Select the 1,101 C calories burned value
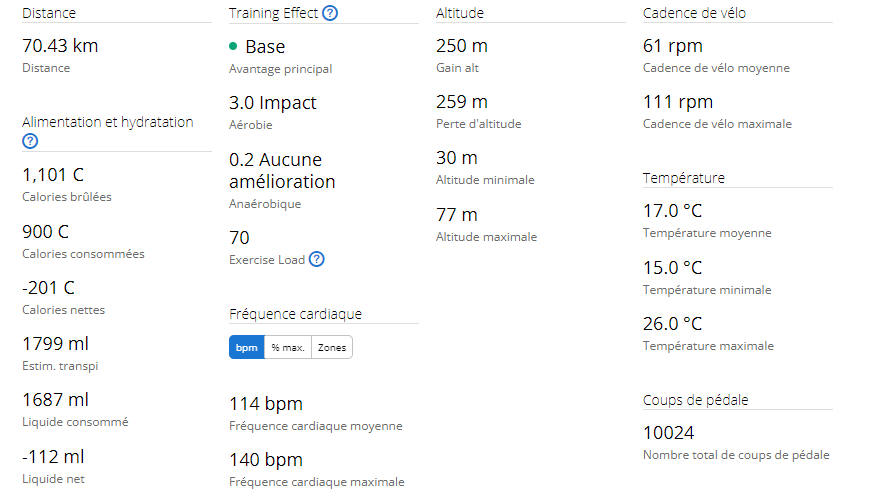 [53, 175]
